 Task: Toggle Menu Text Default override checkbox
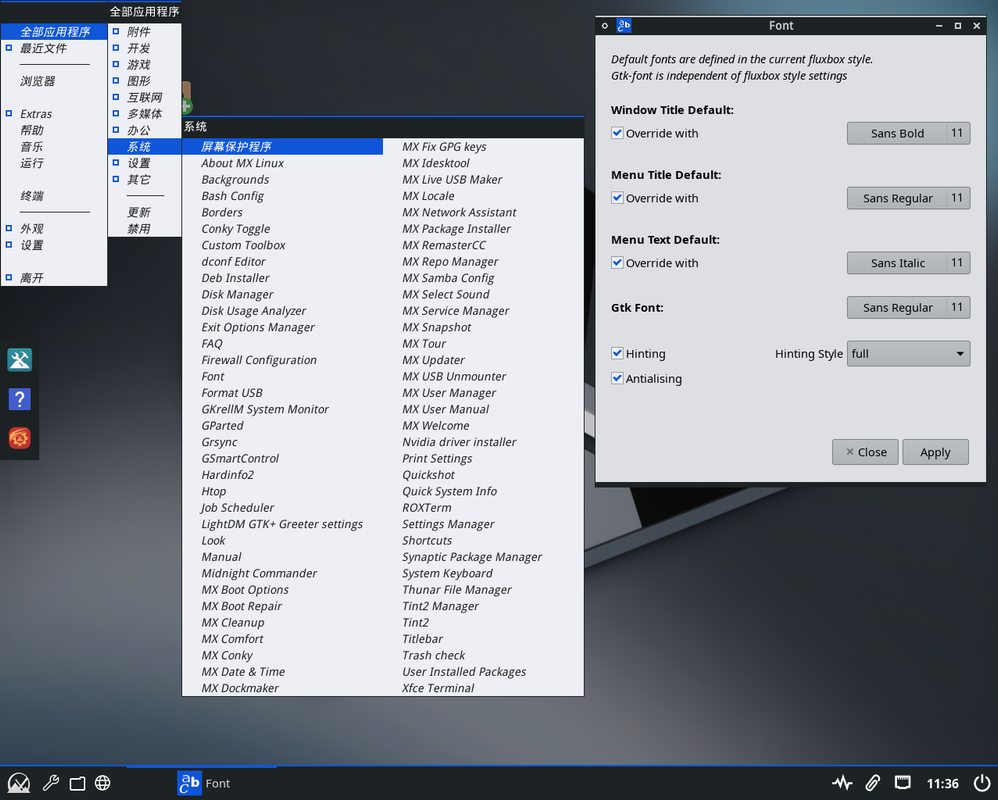pos(617,263)
